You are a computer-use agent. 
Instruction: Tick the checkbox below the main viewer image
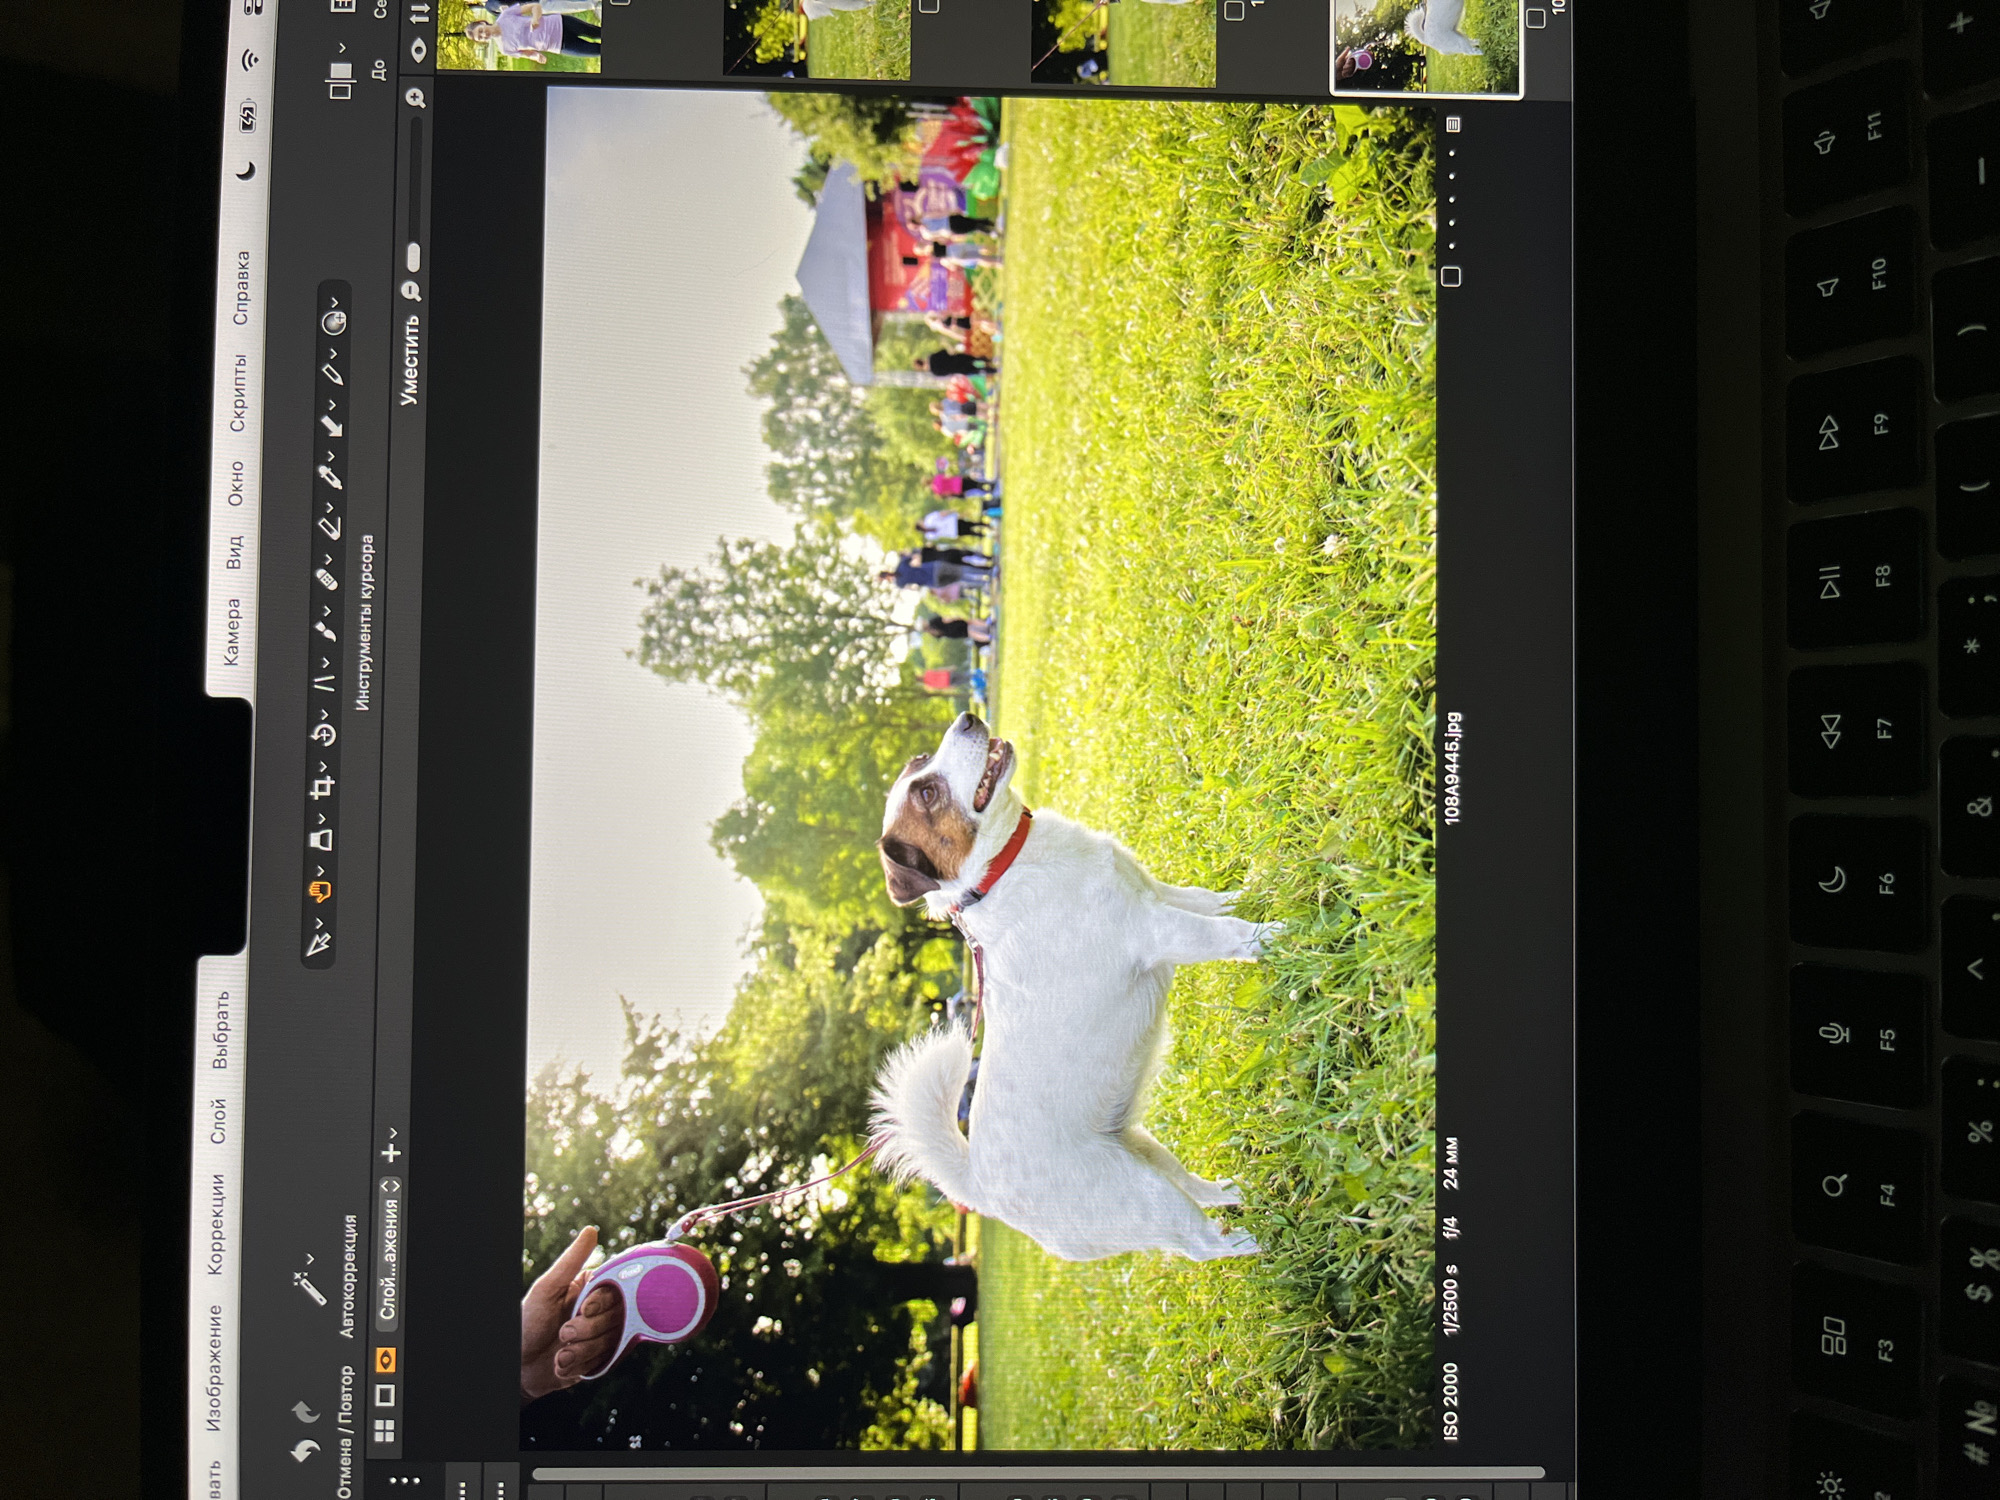1451,276
